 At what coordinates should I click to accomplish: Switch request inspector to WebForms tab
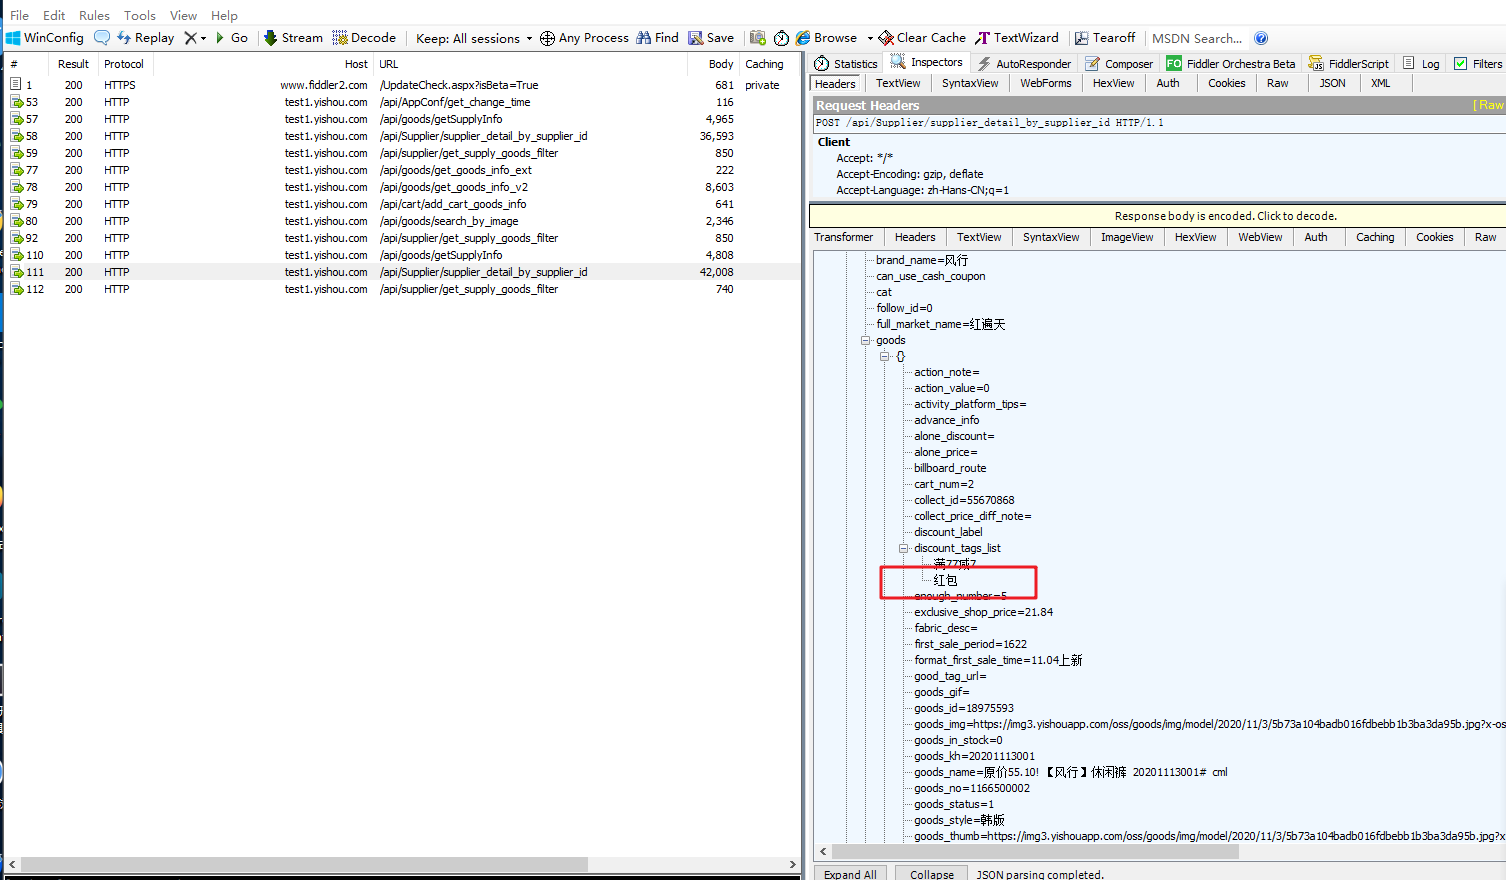pos(1045,84)
